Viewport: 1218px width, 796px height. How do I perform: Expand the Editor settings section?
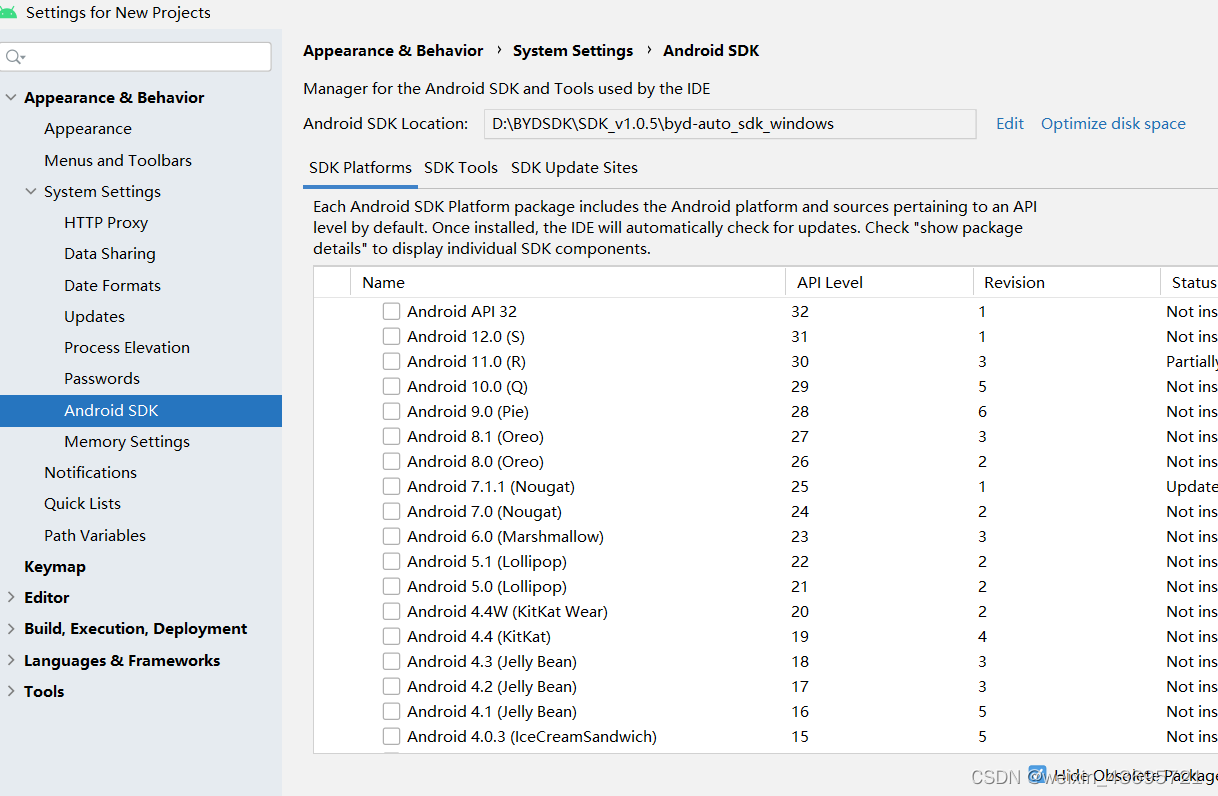[11, 597]
